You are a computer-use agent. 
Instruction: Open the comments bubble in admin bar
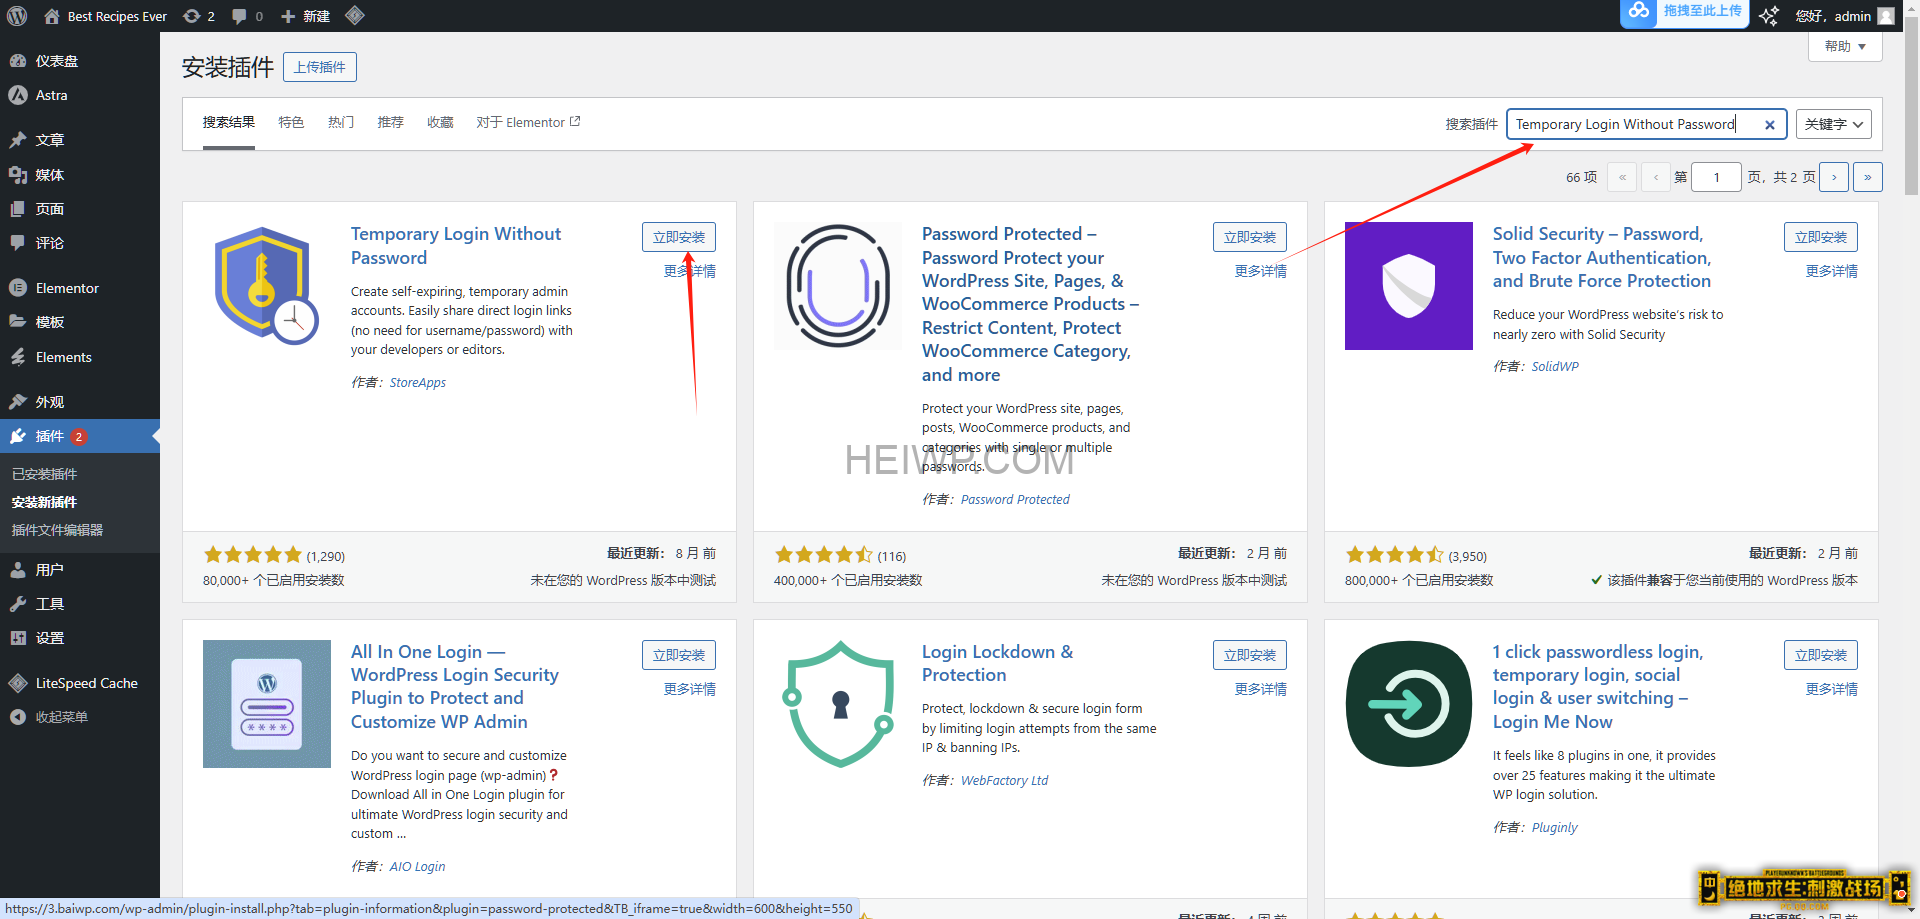click(x=247, y=16)
